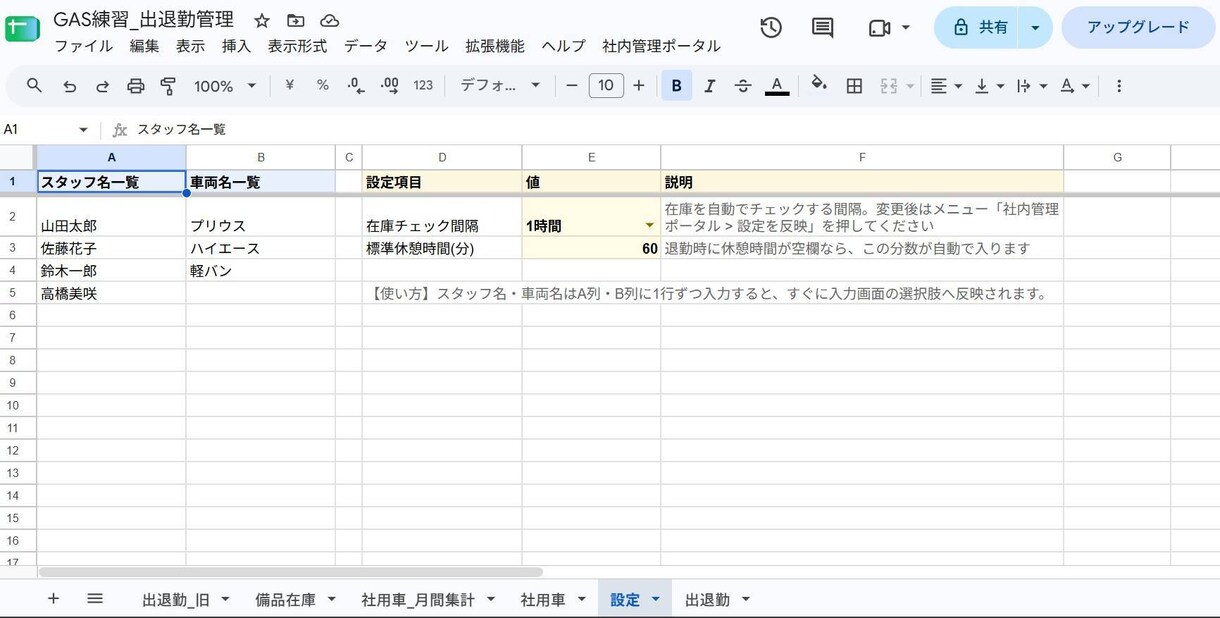The width and height of the screenshot is (1220, 618).
Task: Decrease font size with minus button
Action: tap(572, 86)
